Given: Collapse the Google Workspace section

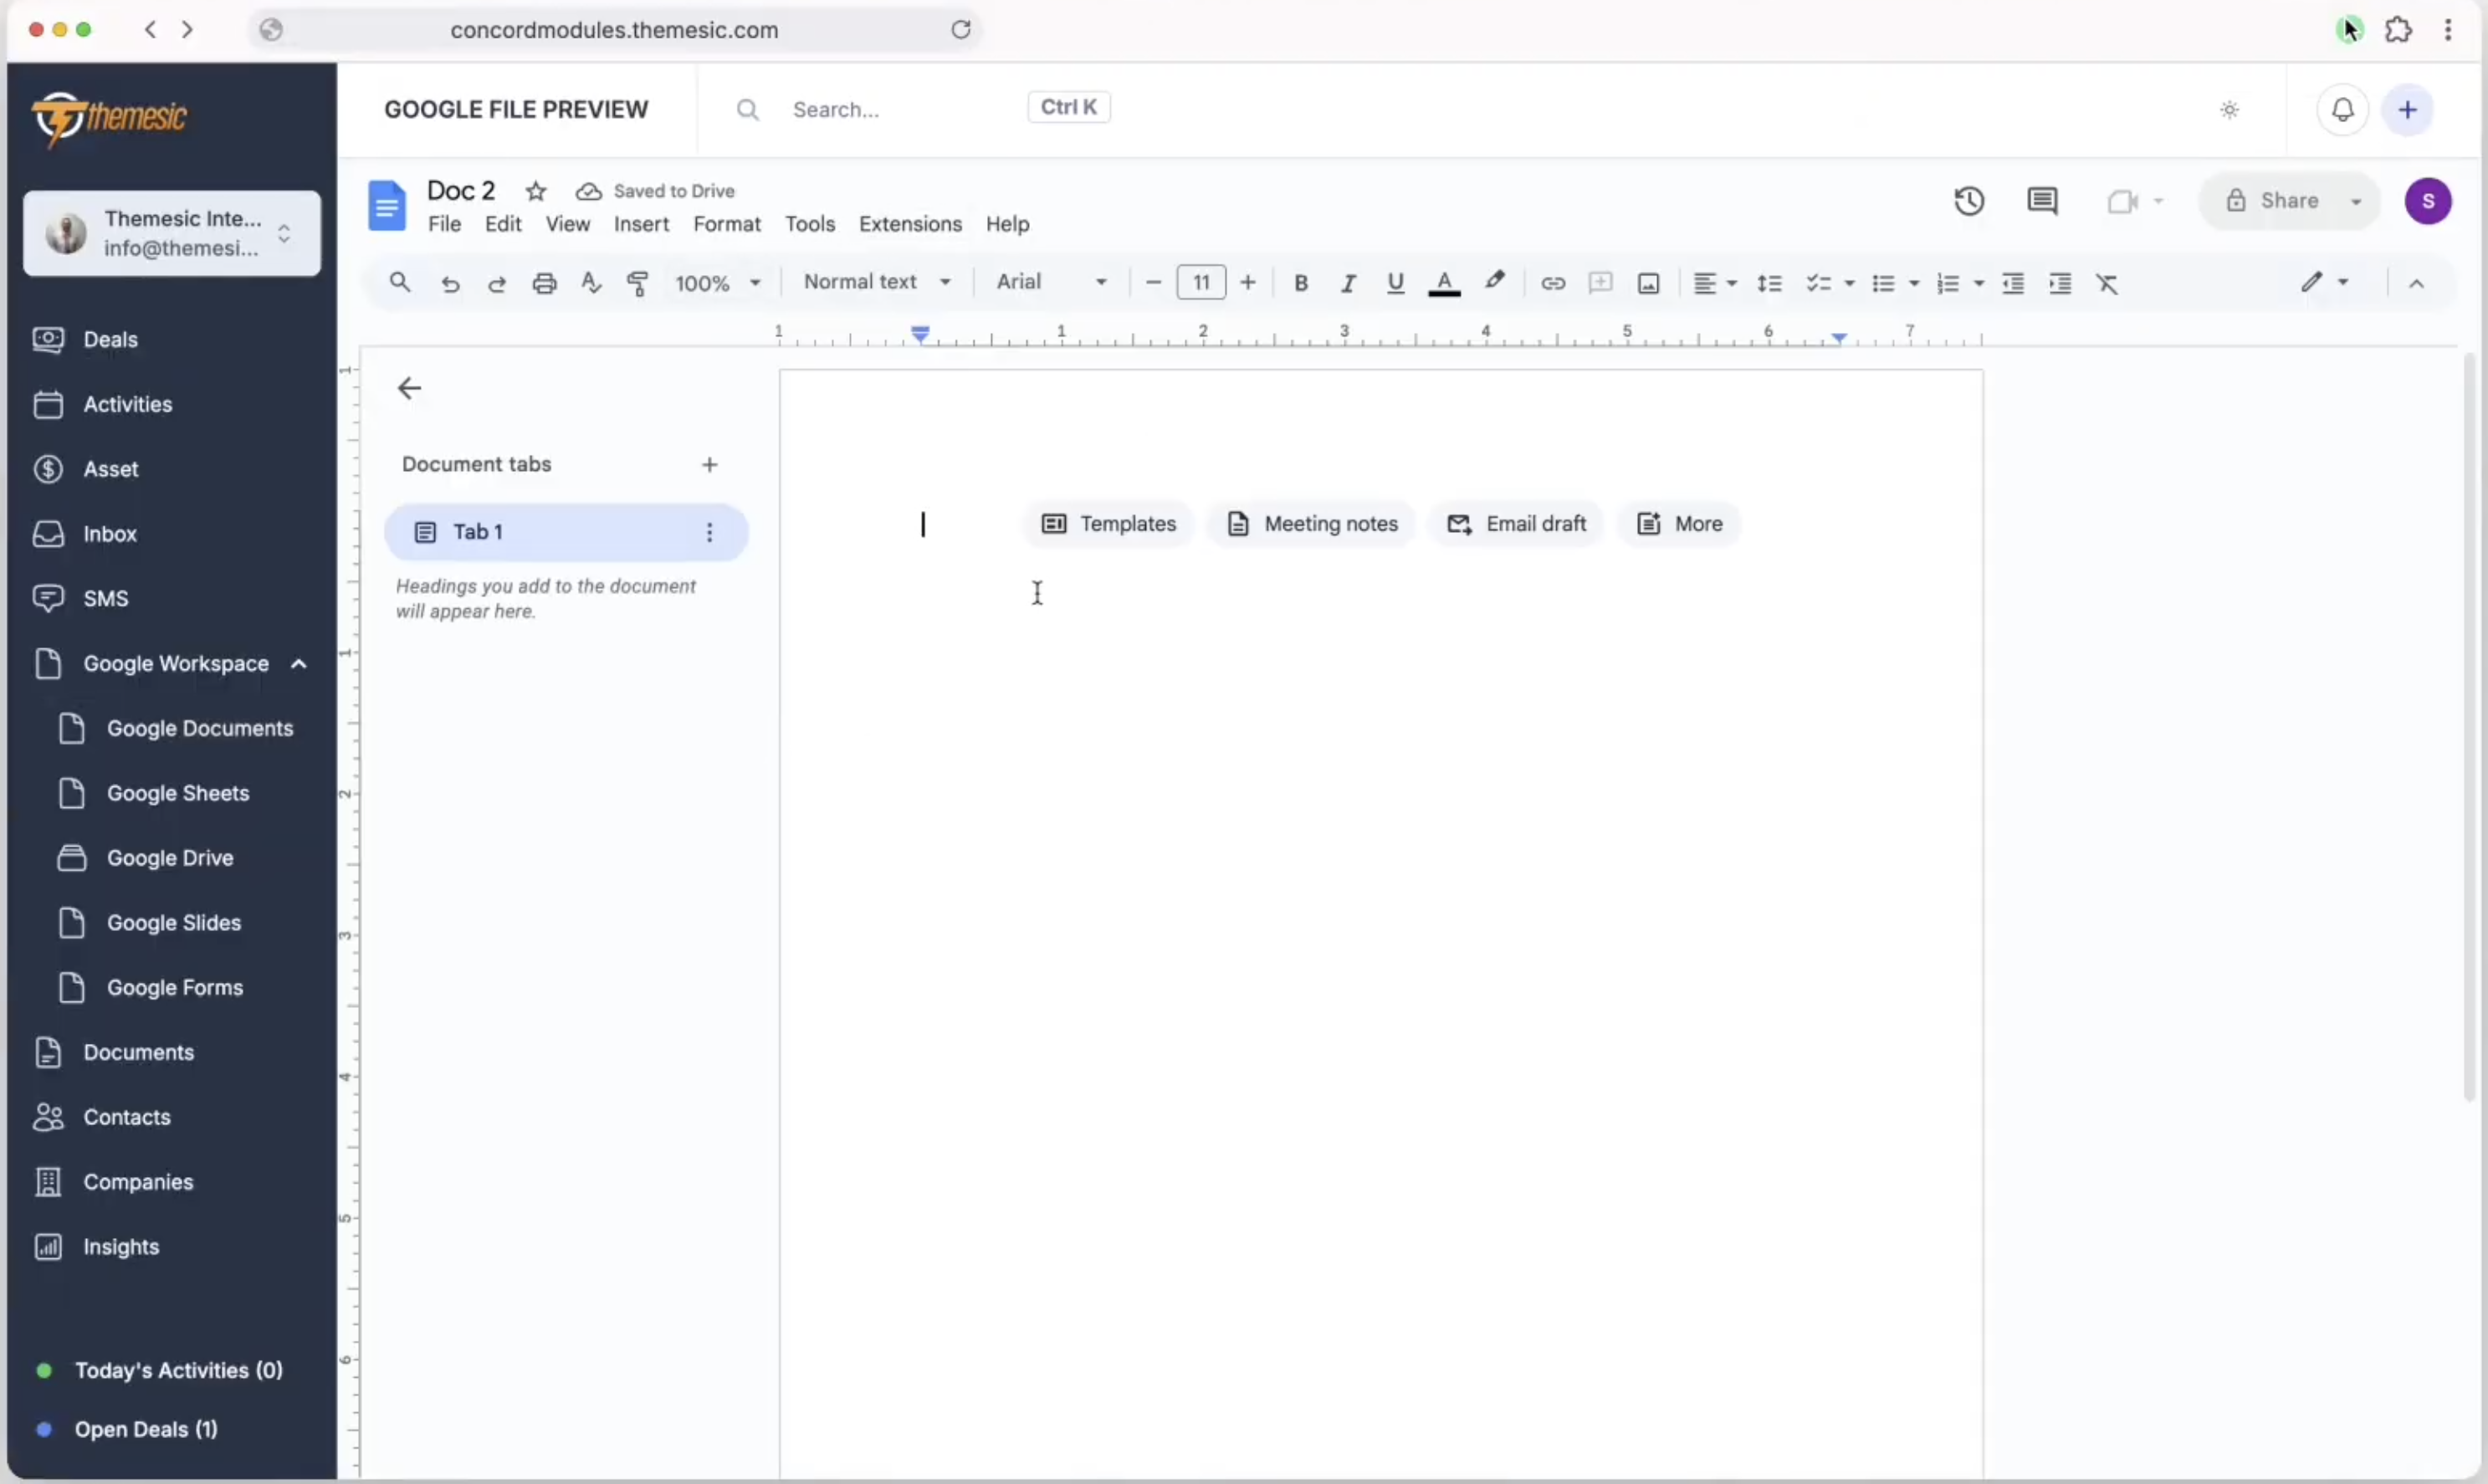Looking at the screenshot, I should pos(298,663).
